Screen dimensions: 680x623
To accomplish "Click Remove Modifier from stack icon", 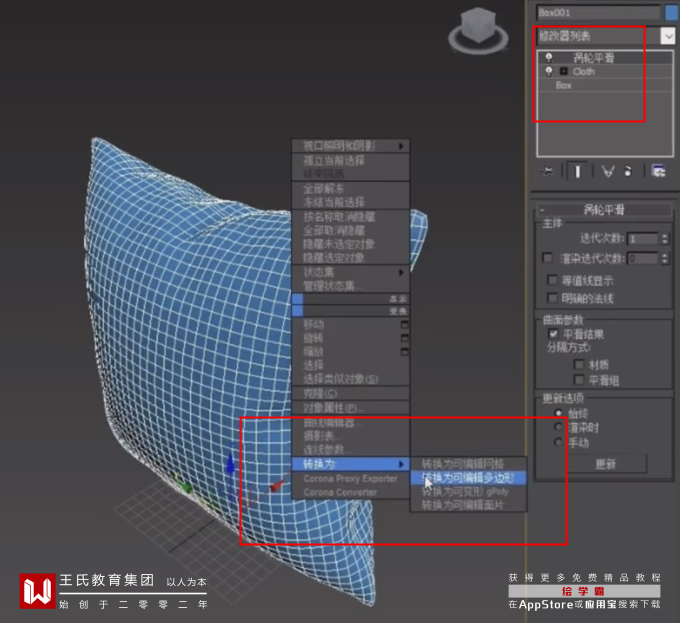I will tap(628, 172).
